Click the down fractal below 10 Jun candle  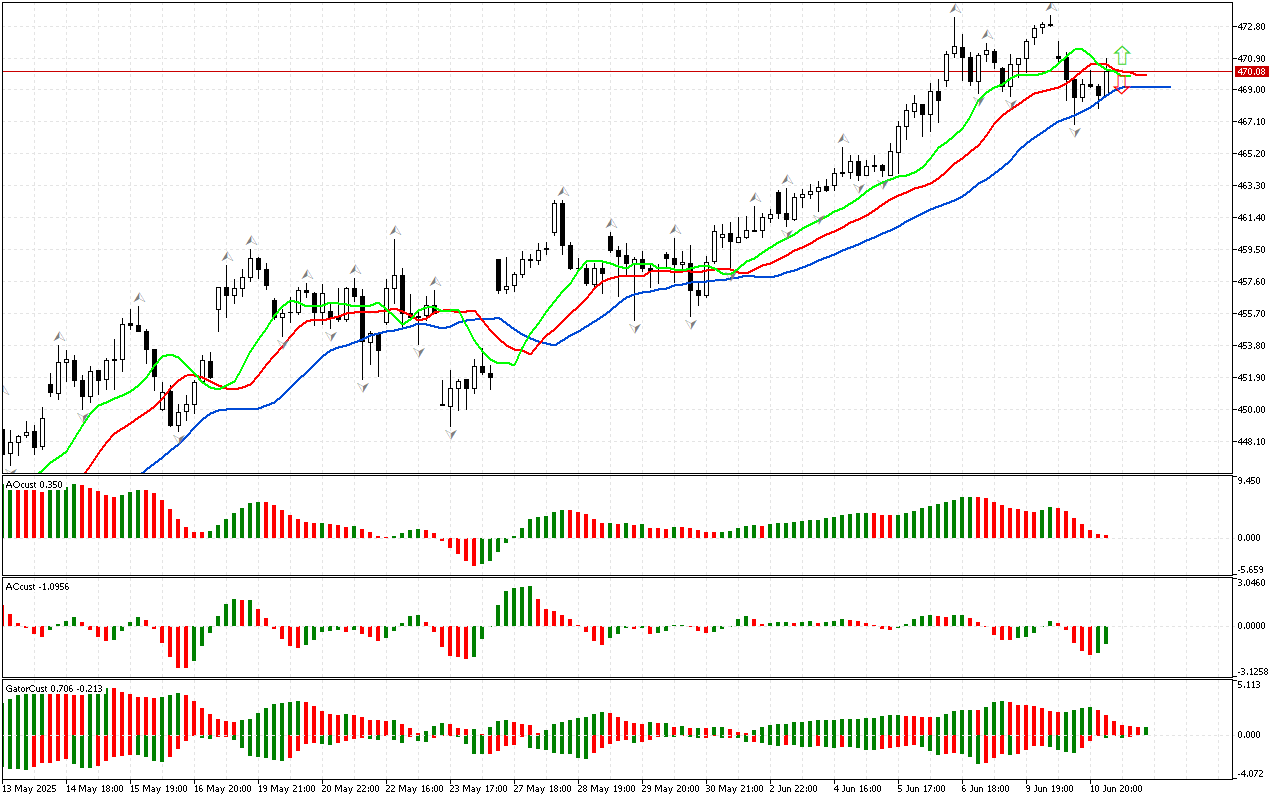1076,132
